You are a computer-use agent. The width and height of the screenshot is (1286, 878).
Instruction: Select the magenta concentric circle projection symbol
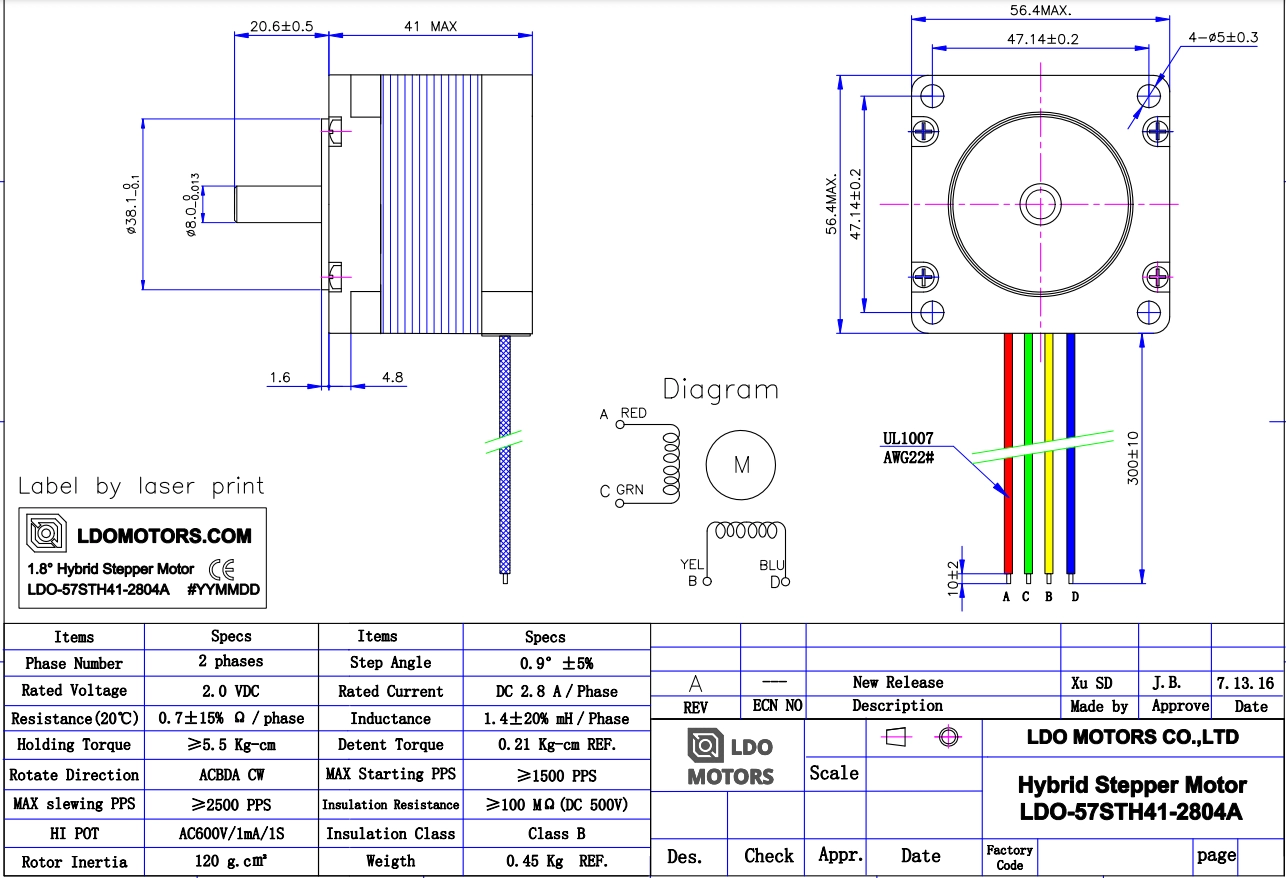click(948, 738)
